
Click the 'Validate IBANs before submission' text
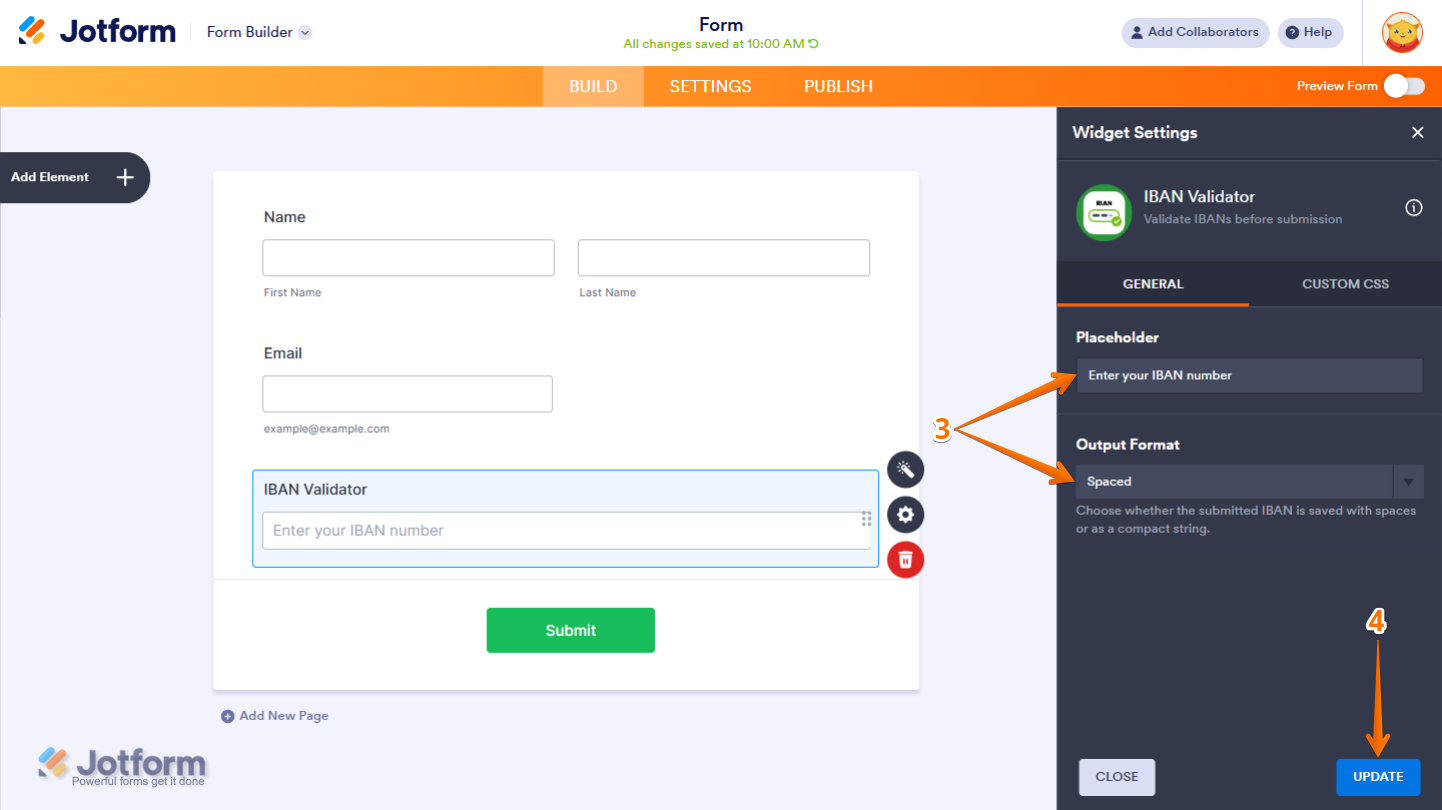(x=1243, y=219)
